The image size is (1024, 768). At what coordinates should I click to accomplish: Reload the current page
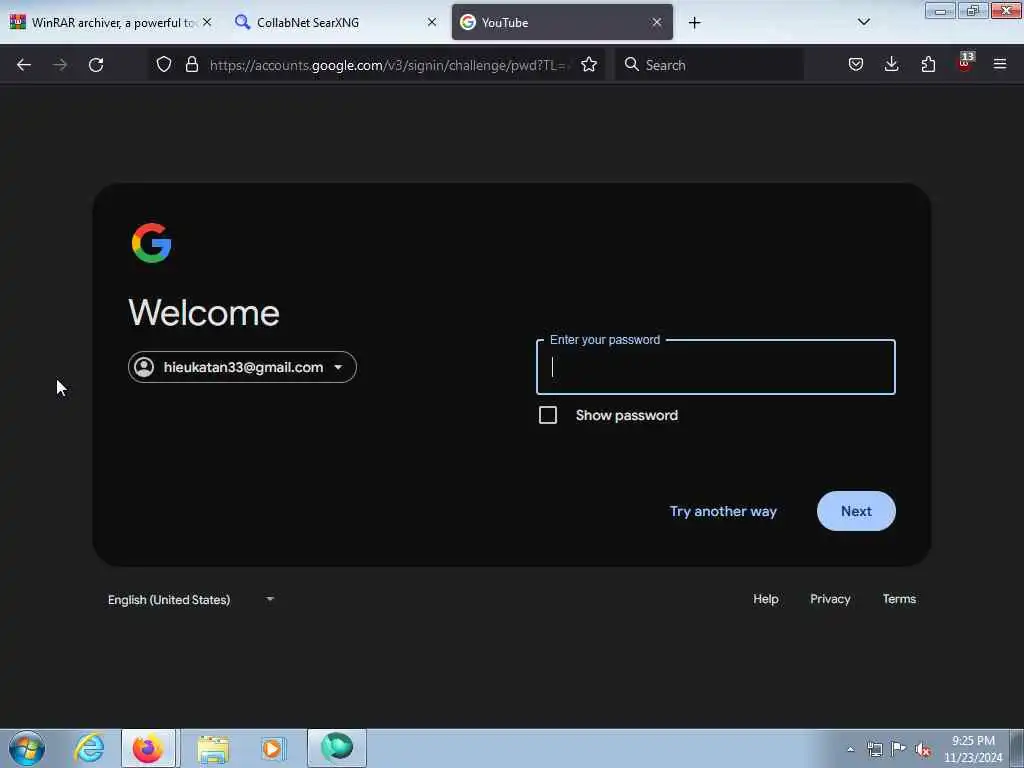96,65
